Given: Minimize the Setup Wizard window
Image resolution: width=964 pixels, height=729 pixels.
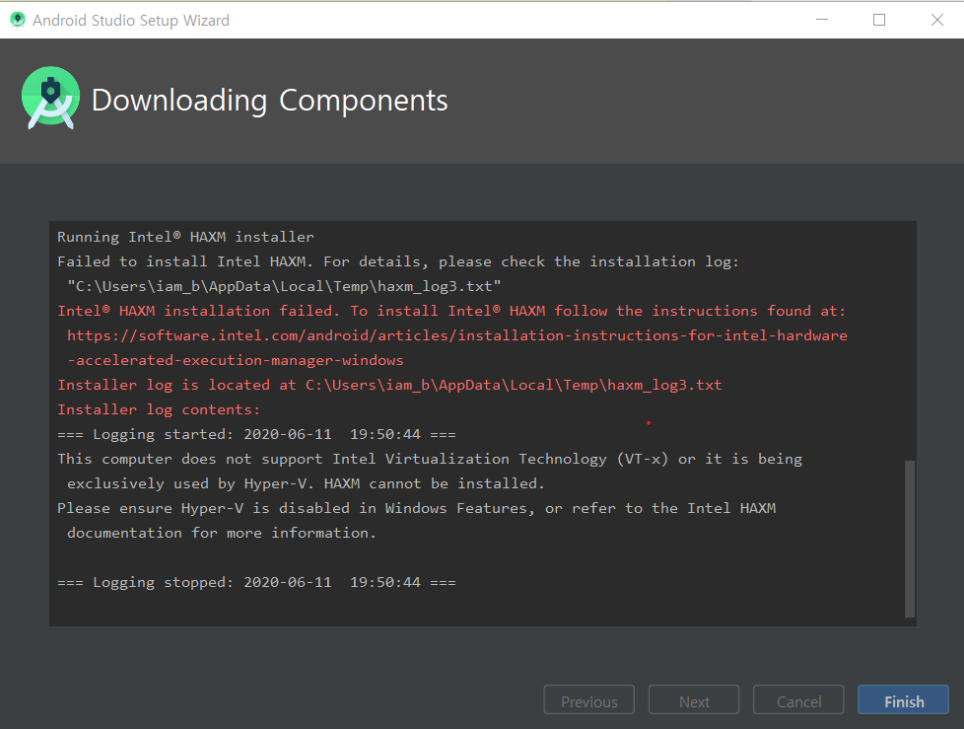Looking at the screenshot, I should click(822, 20).
